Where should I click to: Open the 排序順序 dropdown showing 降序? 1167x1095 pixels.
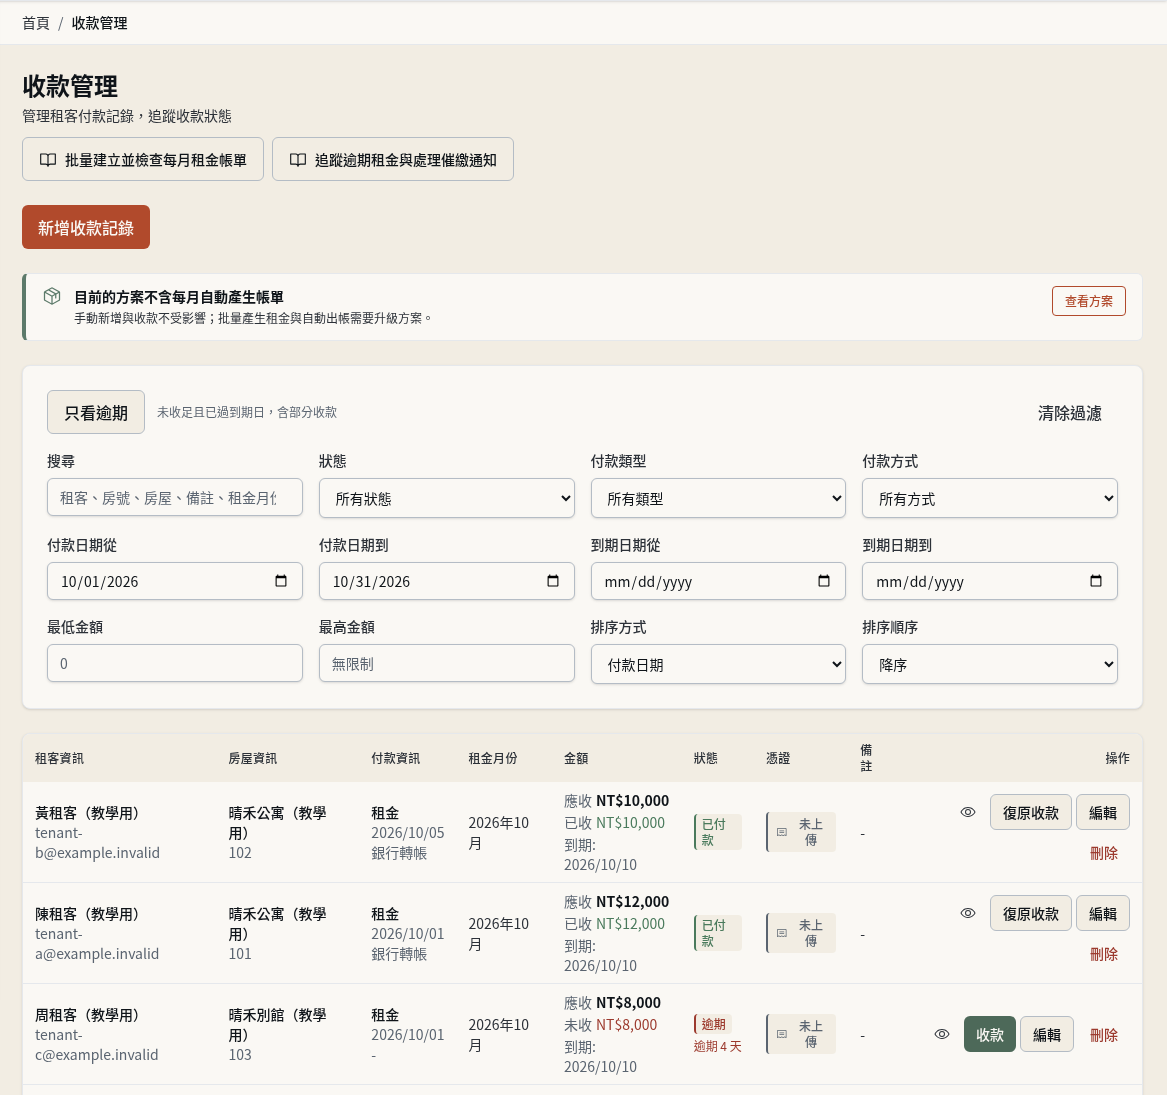coord(990,664)
